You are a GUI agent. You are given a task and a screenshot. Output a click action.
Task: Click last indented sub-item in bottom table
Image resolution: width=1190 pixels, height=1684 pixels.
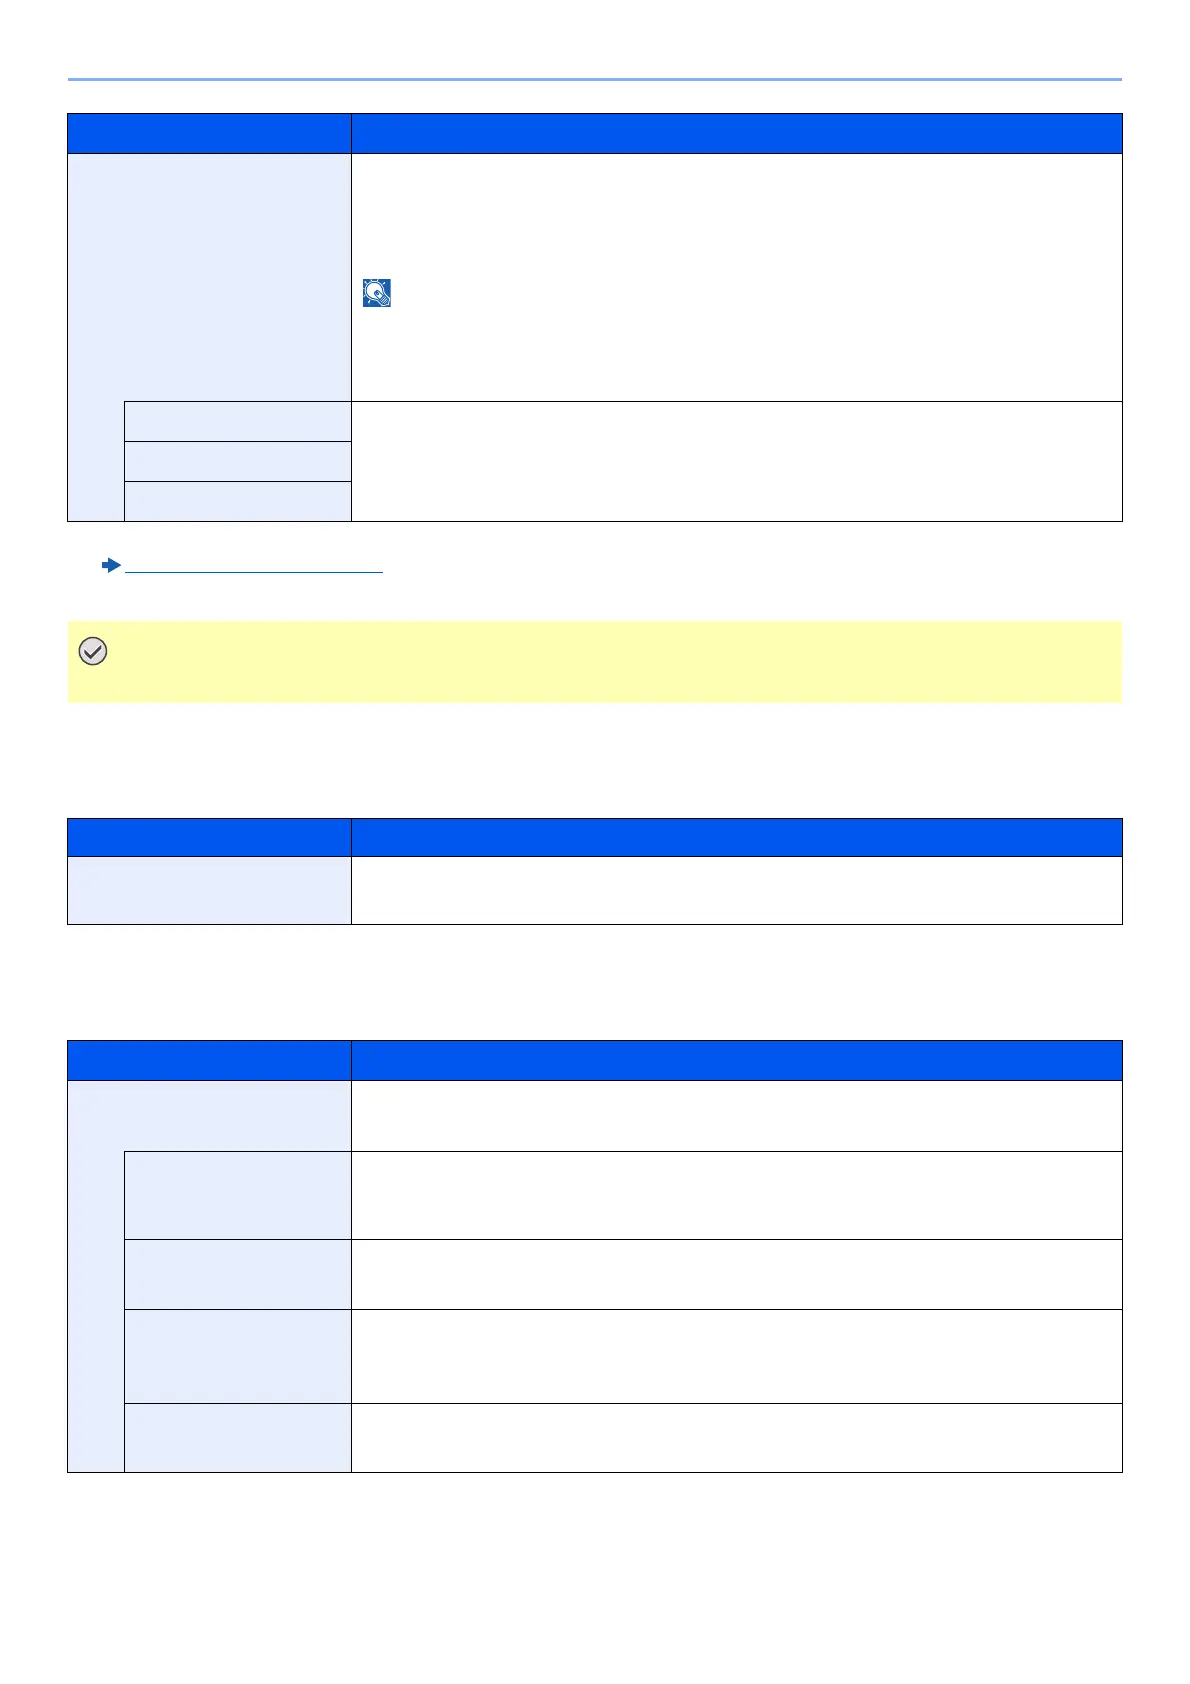(x=237, y=1437)
